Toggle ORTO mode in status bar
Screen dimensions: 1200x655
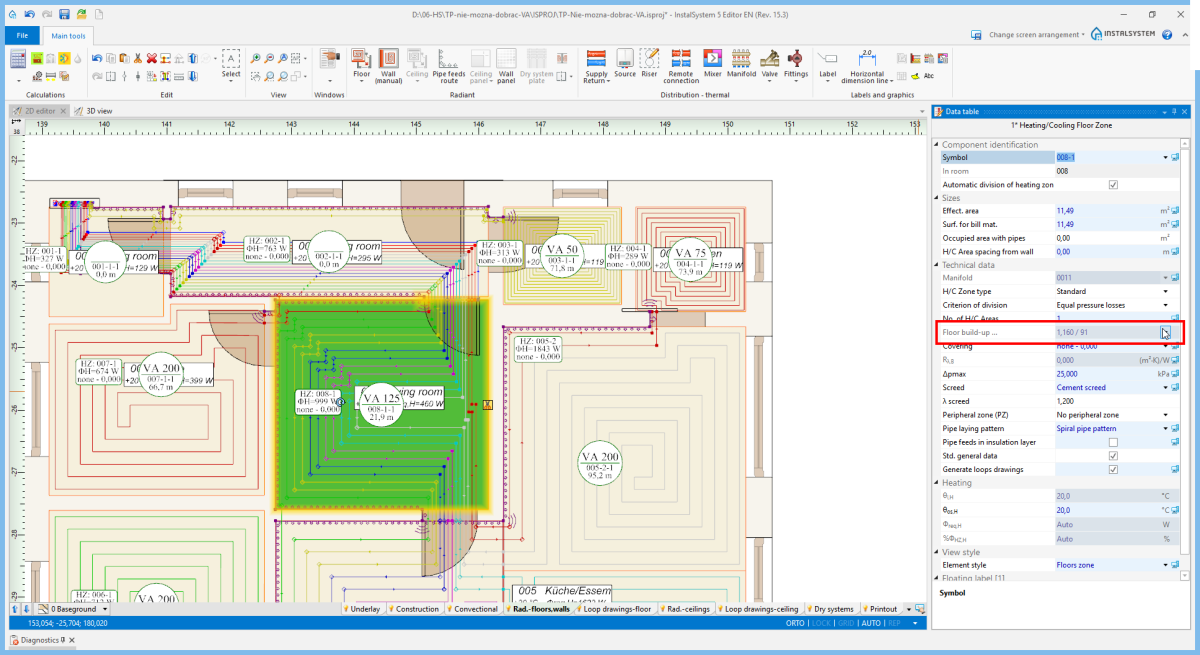pos(796,623)
